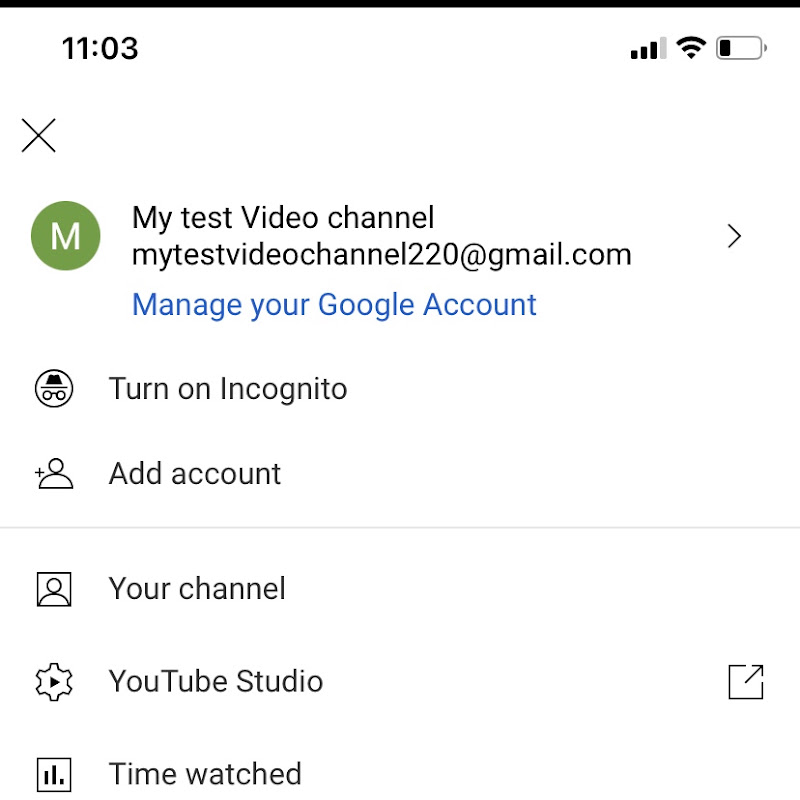Choose Add account menu entry
Viewport: 800px width, 800px height.
194,473
